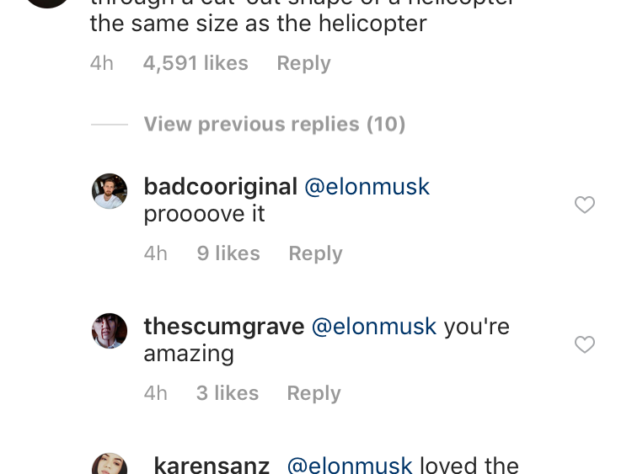Open karensanz username link
Image resolution: width=632 pixels, height=474 pixels.
[212, 466]
